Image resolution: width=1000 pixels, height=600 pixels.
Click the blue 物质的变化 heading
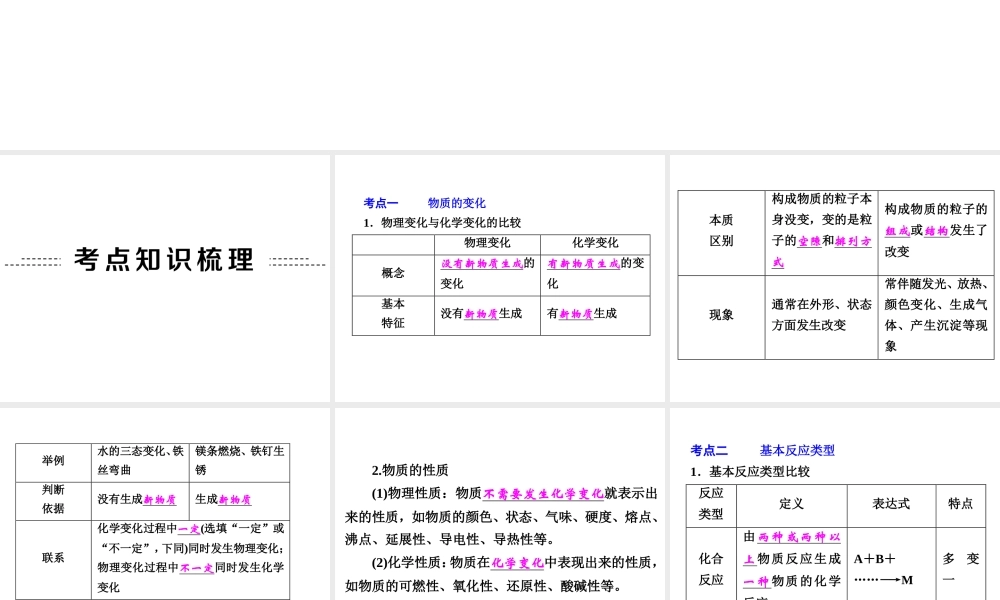tap(457, 203)
